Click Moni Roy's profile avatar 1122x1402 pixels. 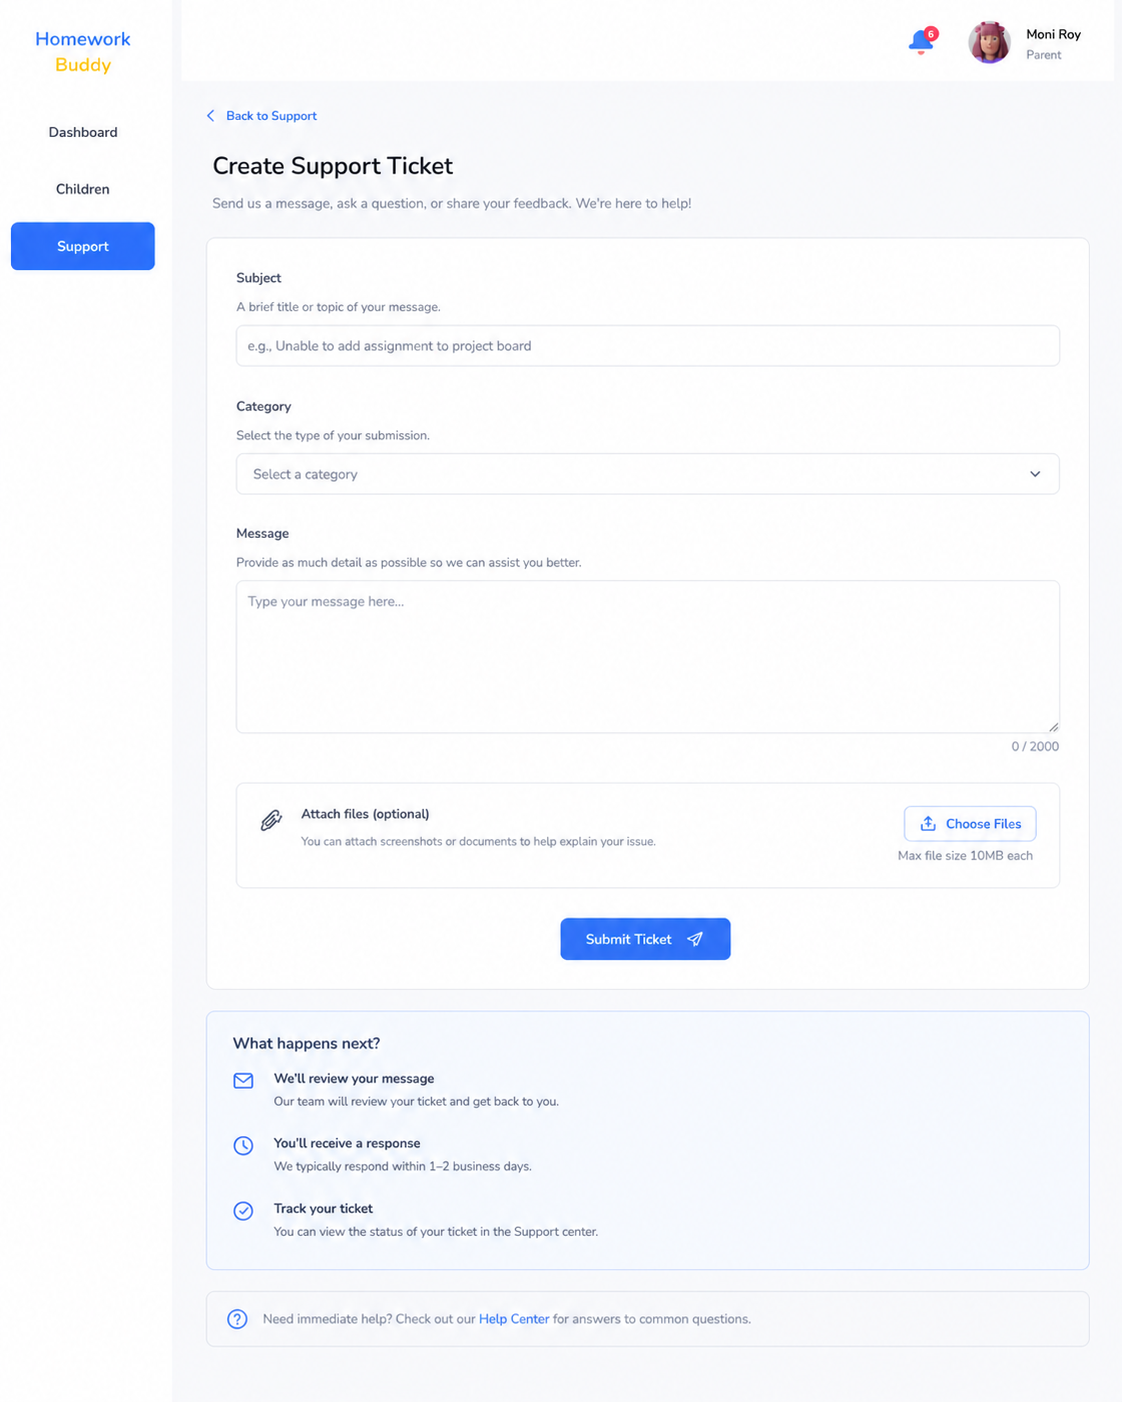(x=989, y=42)
